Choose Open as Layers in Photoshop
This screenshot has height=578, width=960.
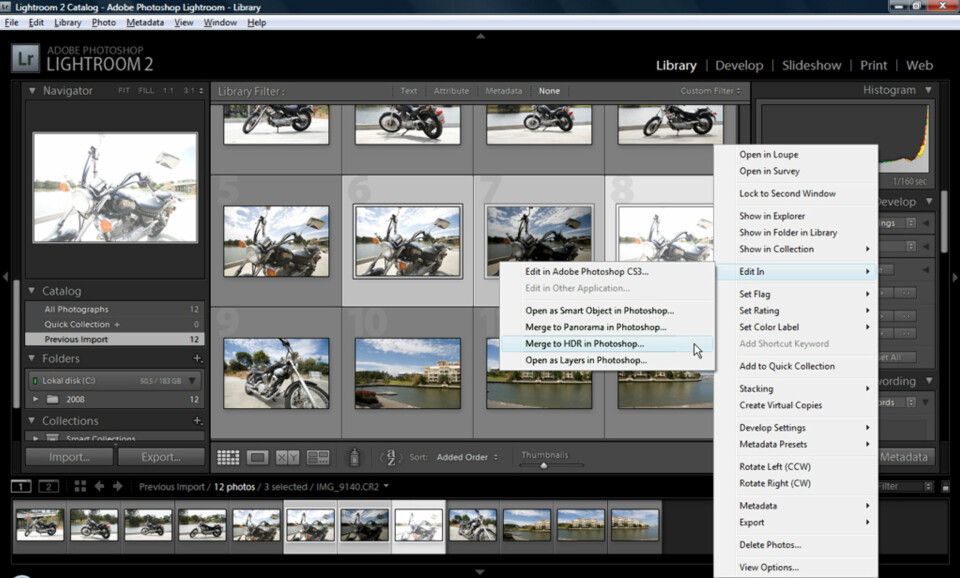[x=607, y=361]
